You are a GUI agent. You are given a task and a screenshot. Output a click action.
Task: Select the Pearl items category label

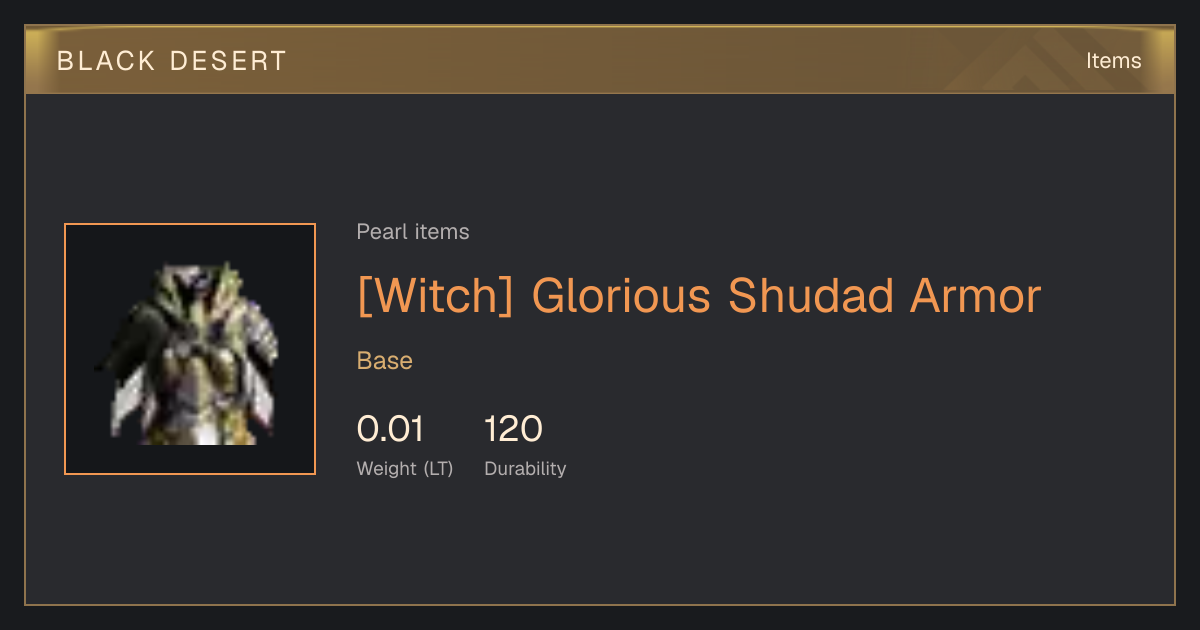413,232
